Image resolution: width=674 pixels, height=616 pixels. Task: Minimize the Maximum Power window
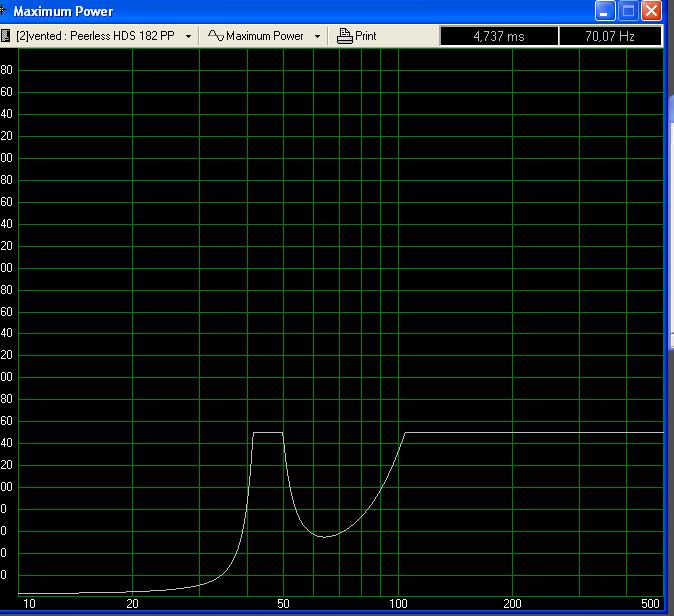pos(606,12)
